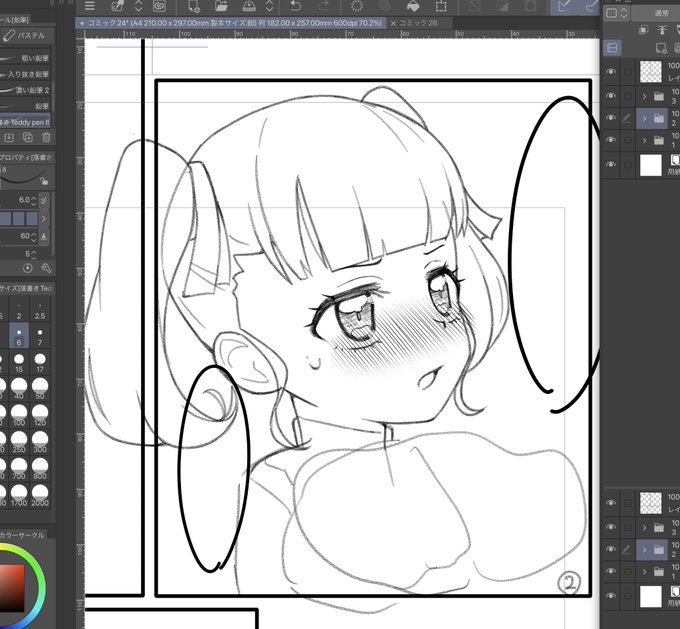Expand anti-aliasing options chevron
The image size is (680, 629).
coord(43,218)
